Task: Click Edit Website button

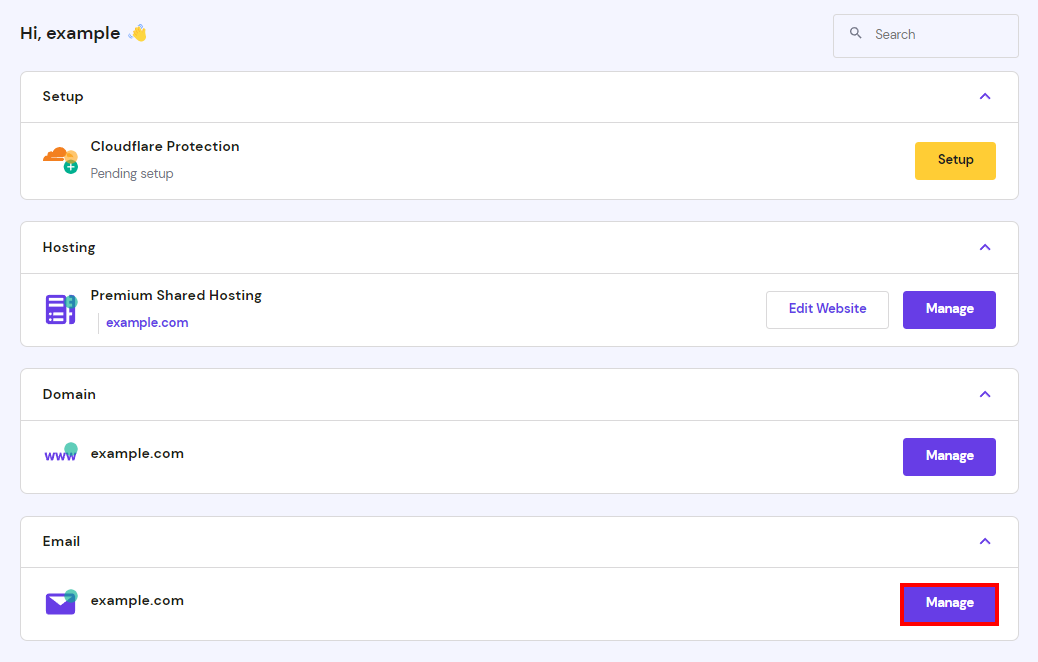Action: point(827,310)
